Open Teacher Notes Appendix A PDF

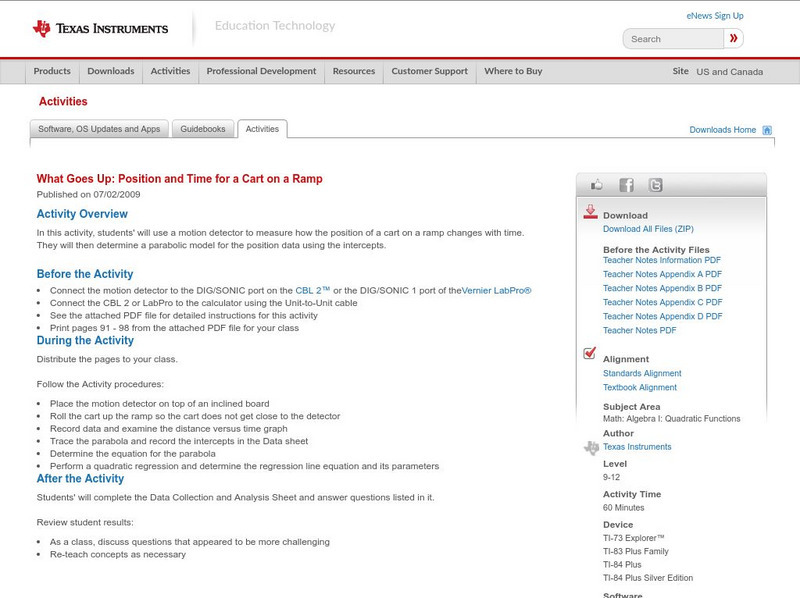[662, 275]
